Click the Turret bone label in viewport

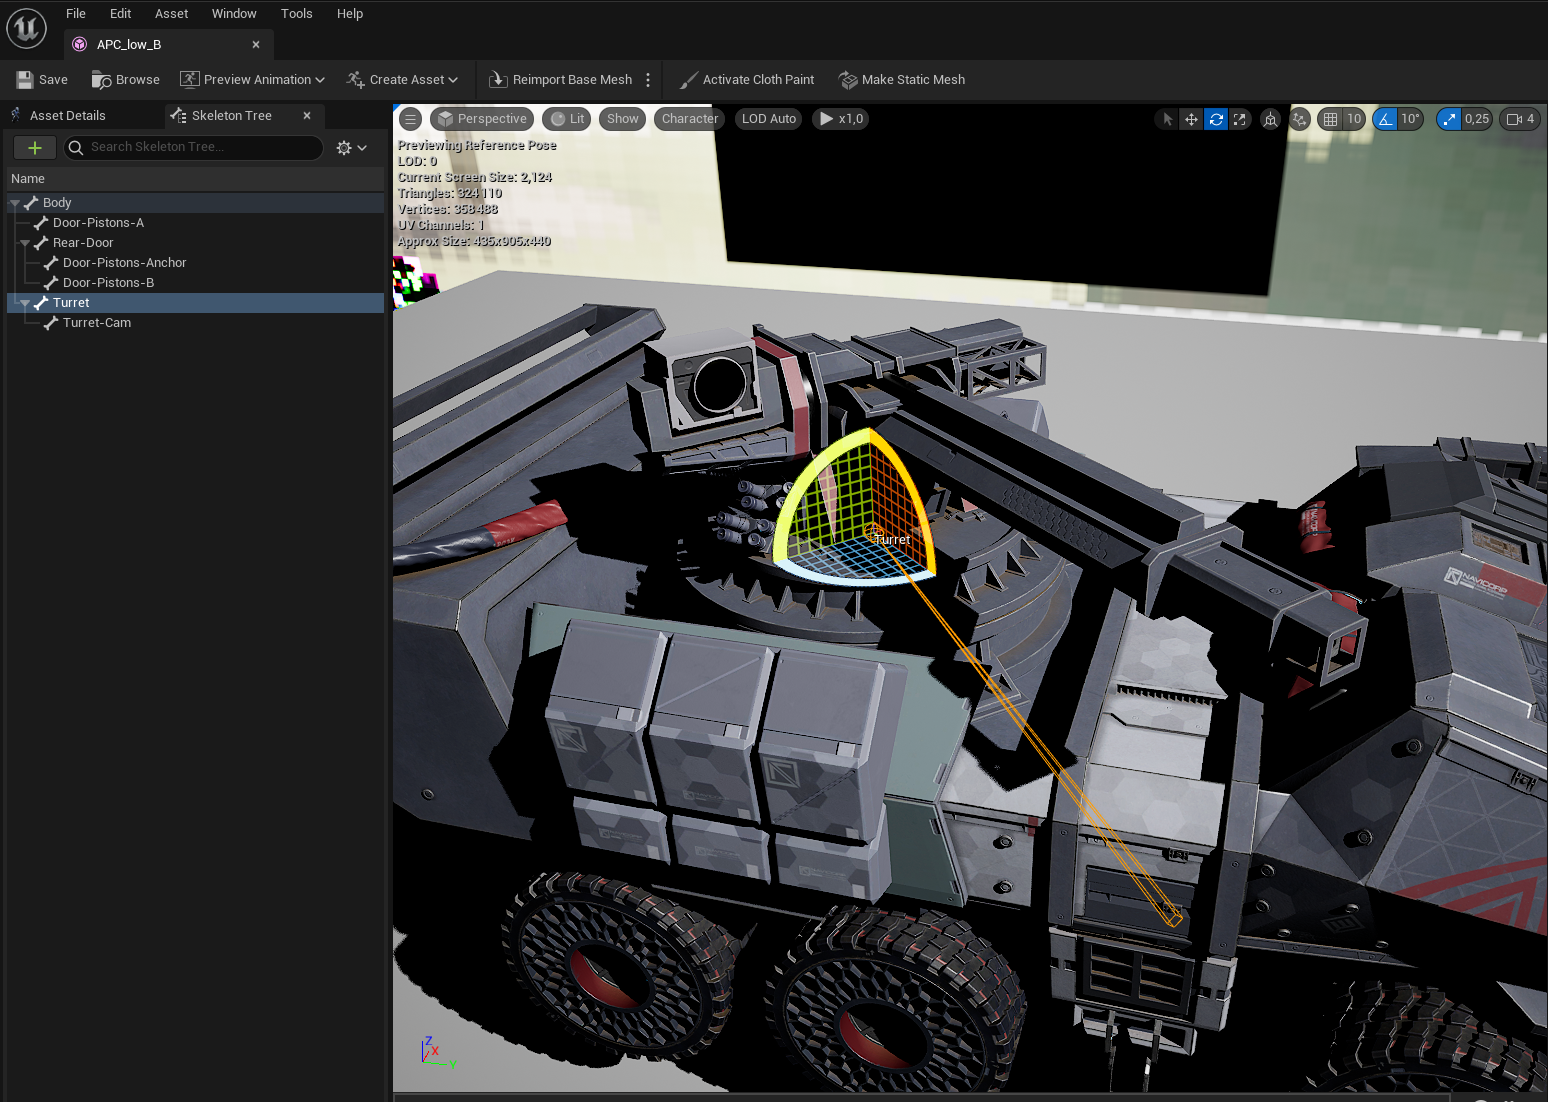point(892,540)
